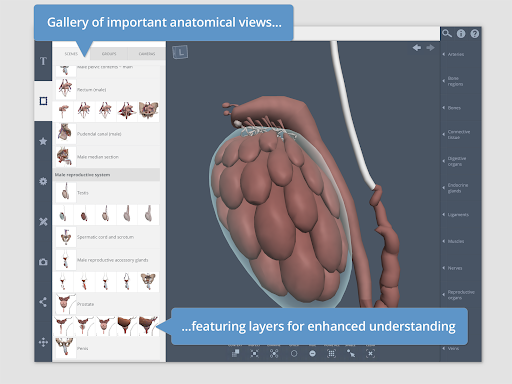Click the pointer selection icon in bottom toolbar
The height and width of the screenshot is (384, 512).
(351, 353)
